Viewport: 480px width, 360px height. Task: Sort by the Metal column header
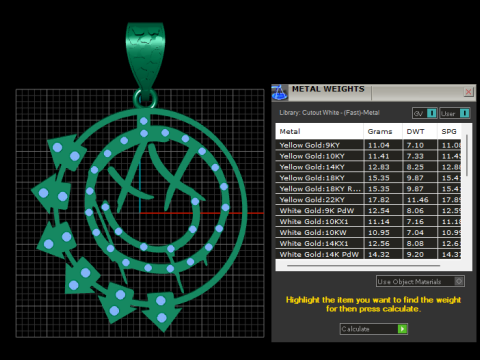(319, 131)
